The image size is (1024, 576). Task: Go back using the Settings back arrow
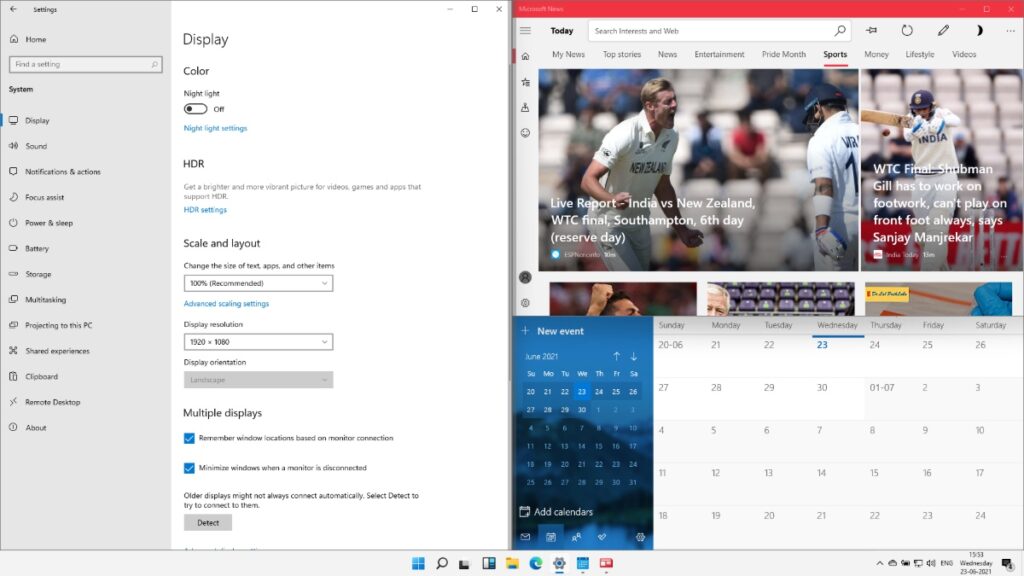tap(13, 9)
